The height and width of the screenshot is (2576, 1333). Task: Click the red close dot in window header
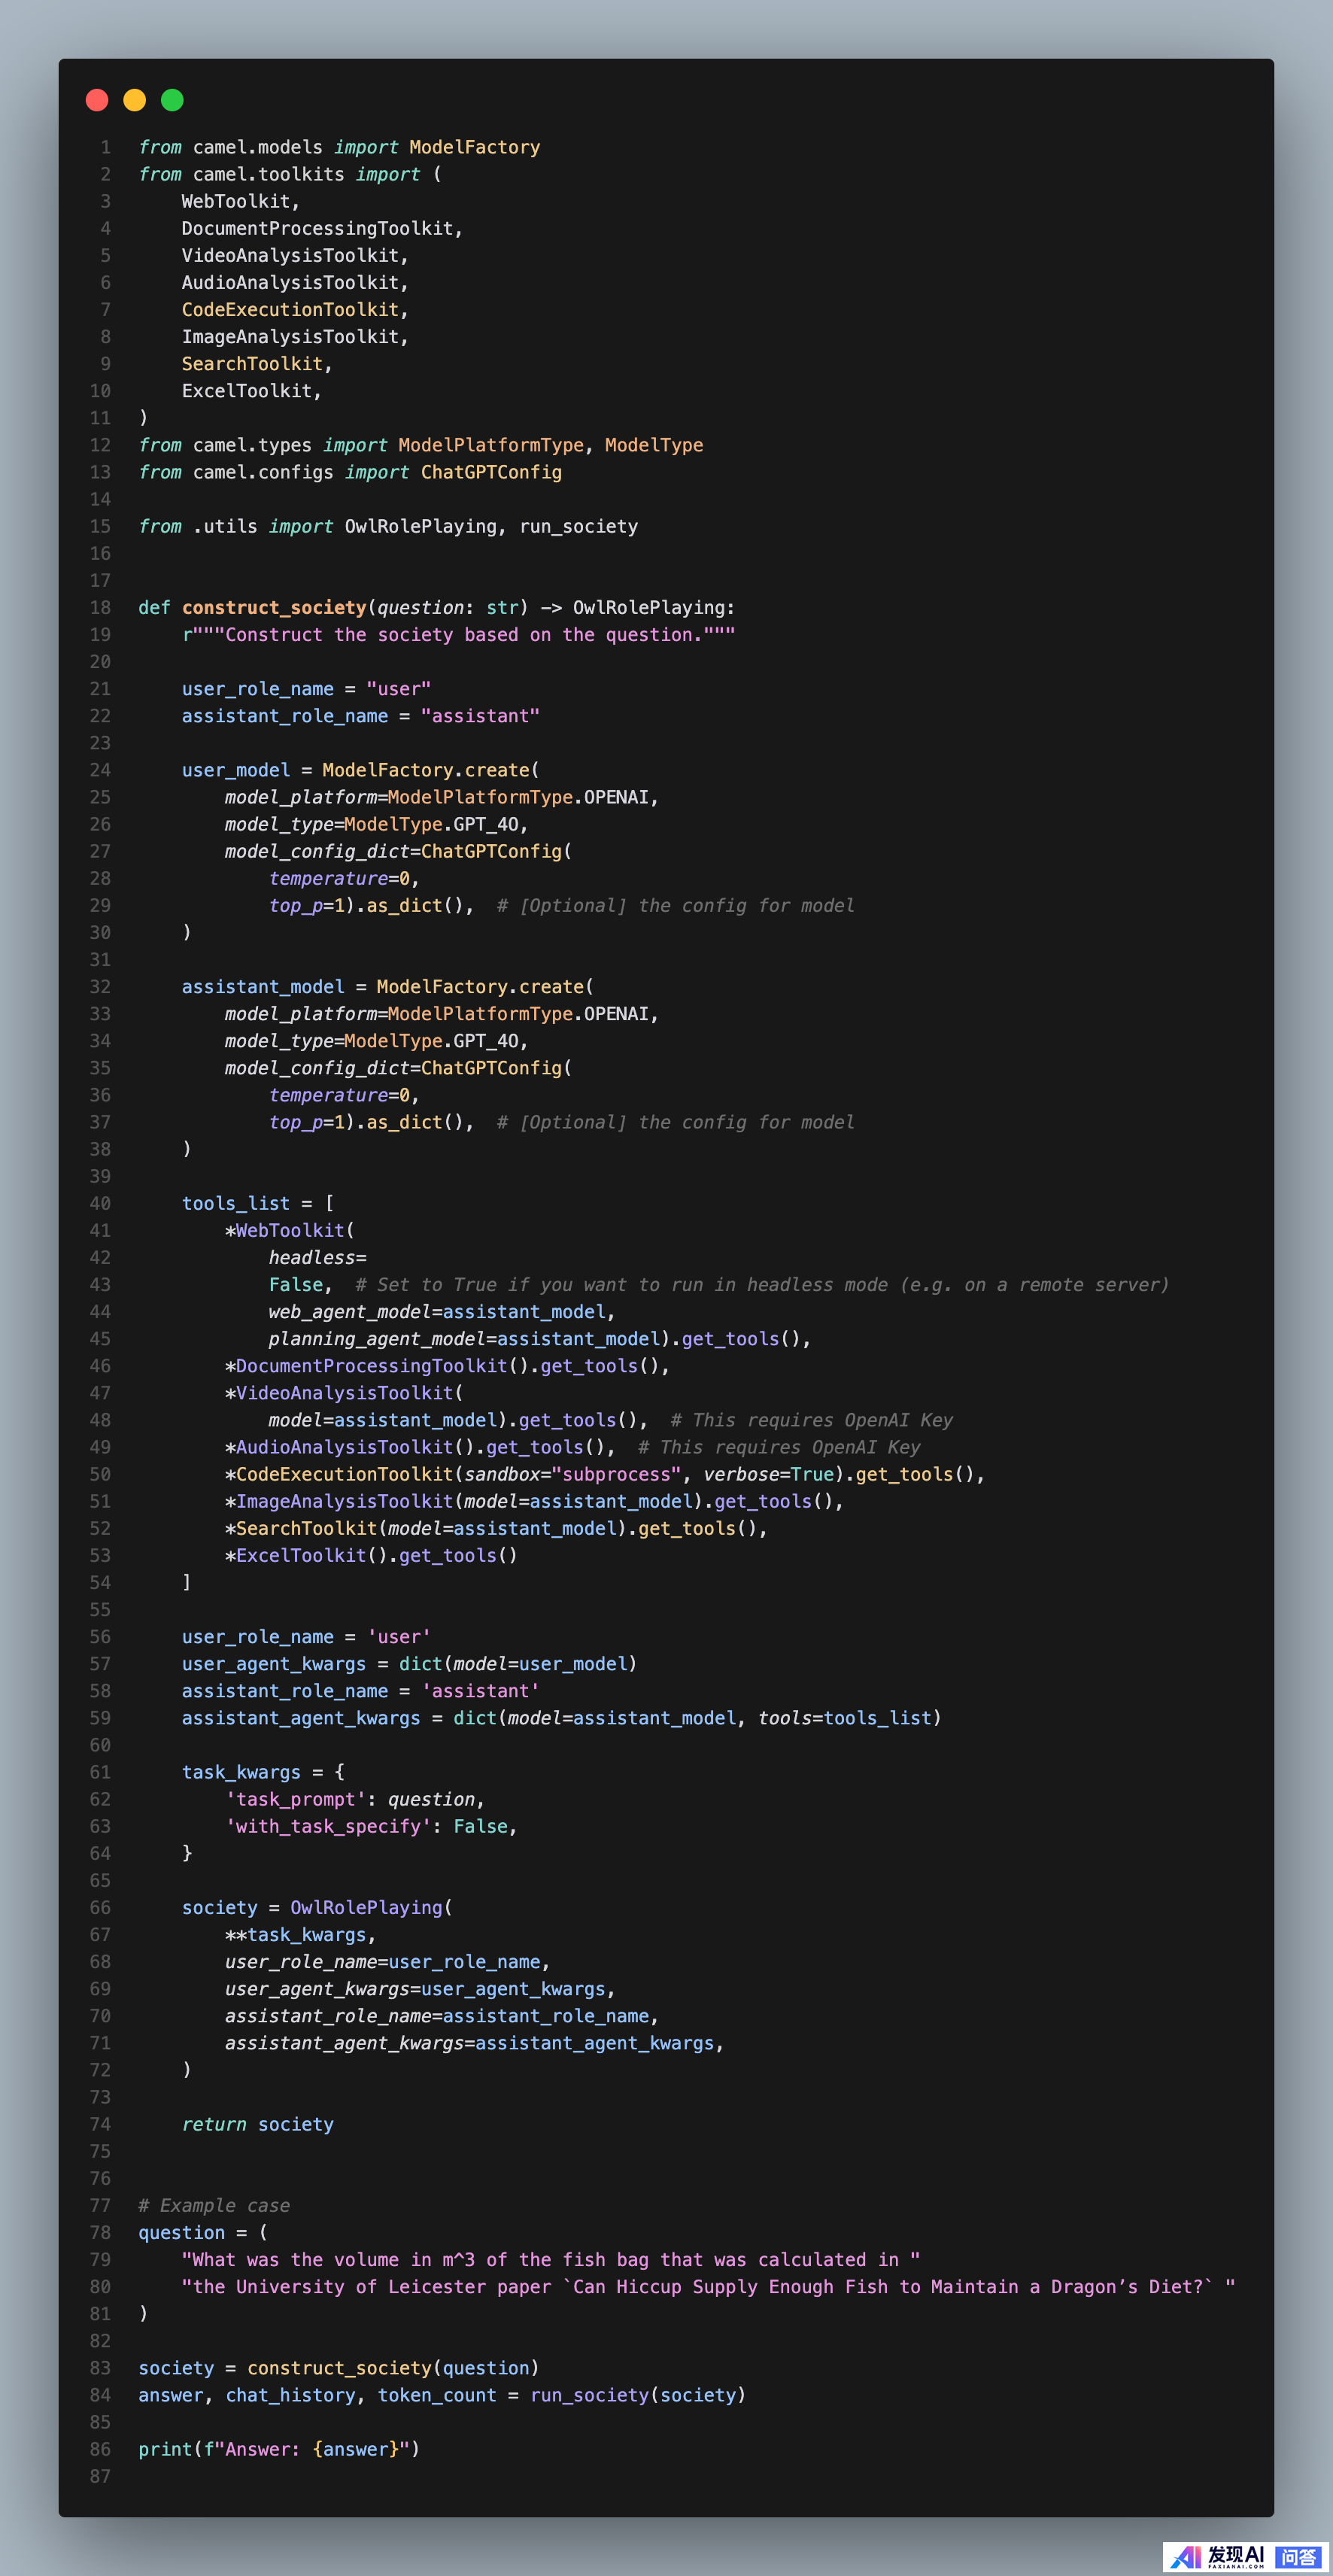click(x=97, y=100)
